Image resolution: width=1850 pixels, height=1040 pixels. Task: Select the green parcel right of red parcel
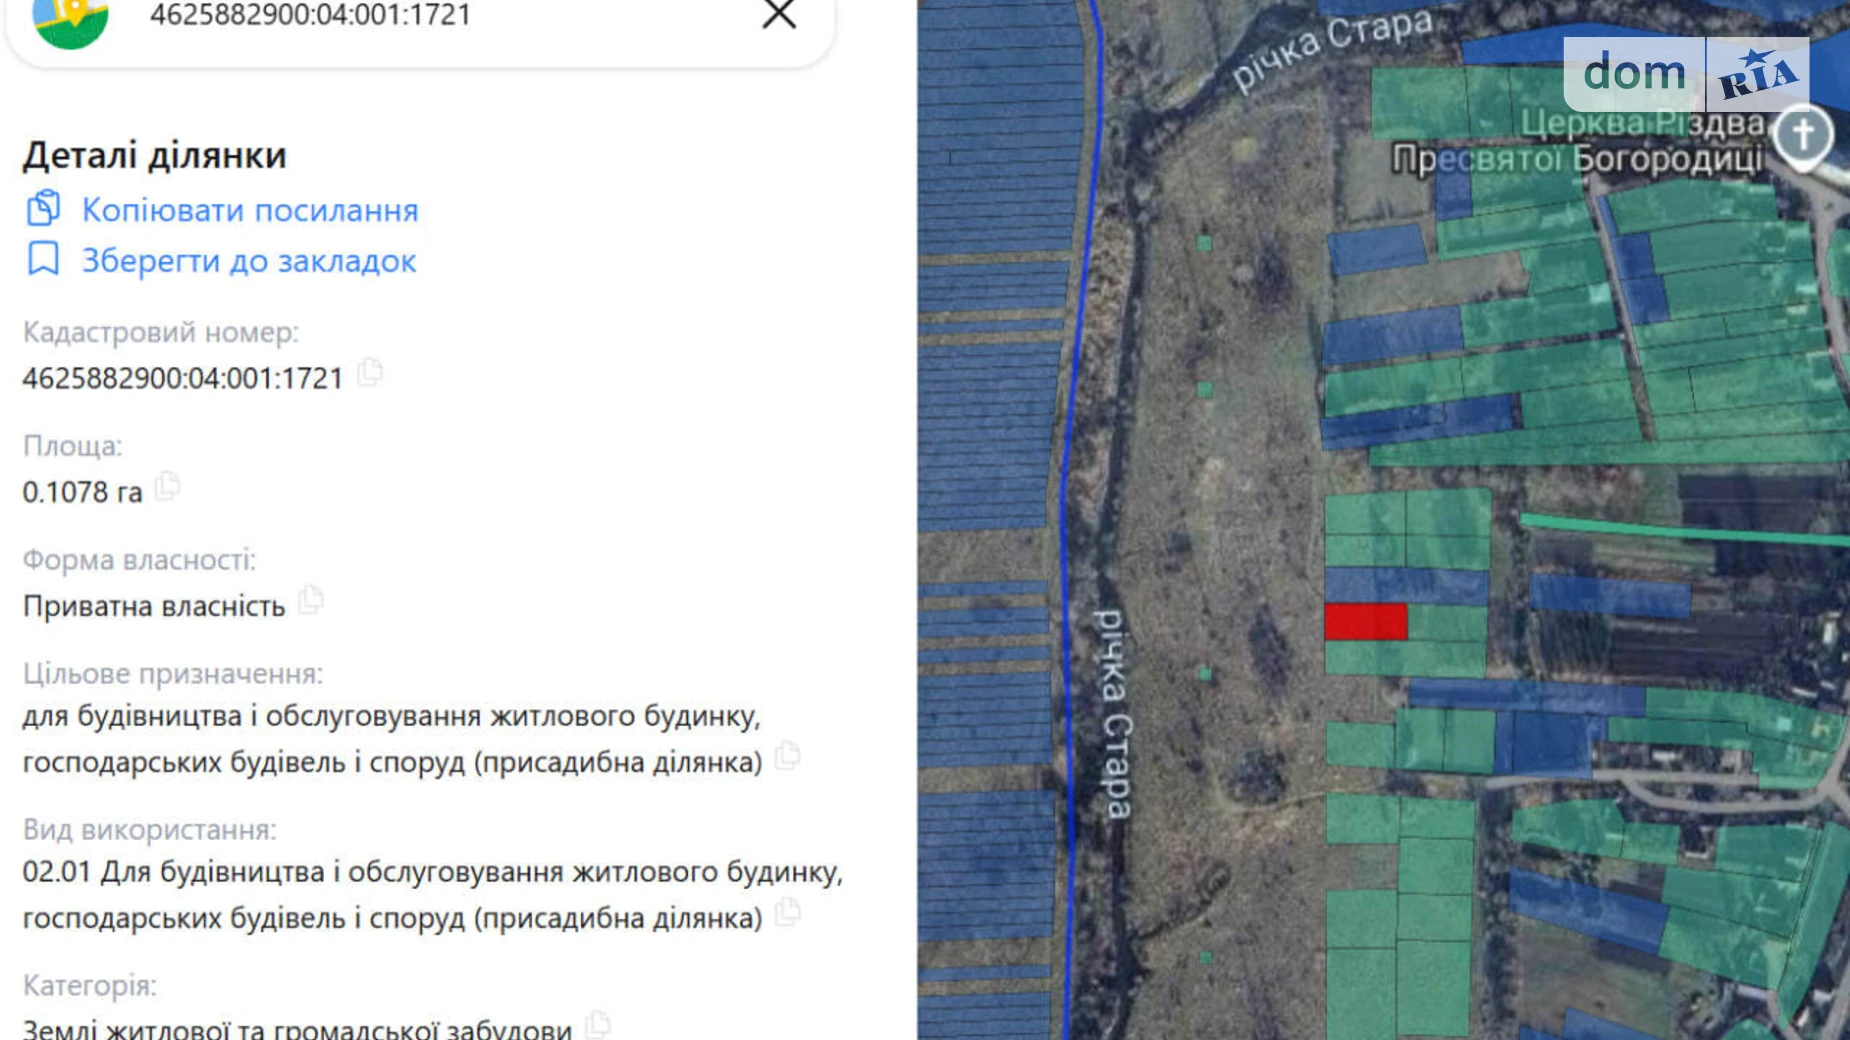click(1446, 623)
